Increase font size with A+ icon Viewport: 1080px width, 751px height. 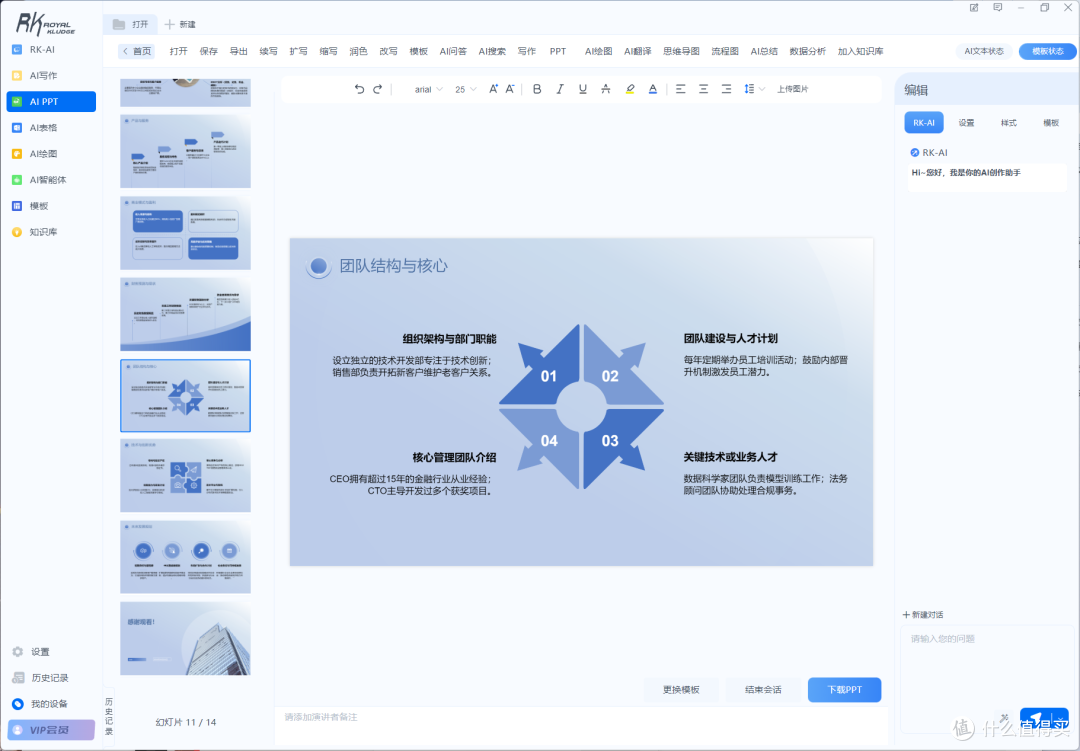point(493,89)
